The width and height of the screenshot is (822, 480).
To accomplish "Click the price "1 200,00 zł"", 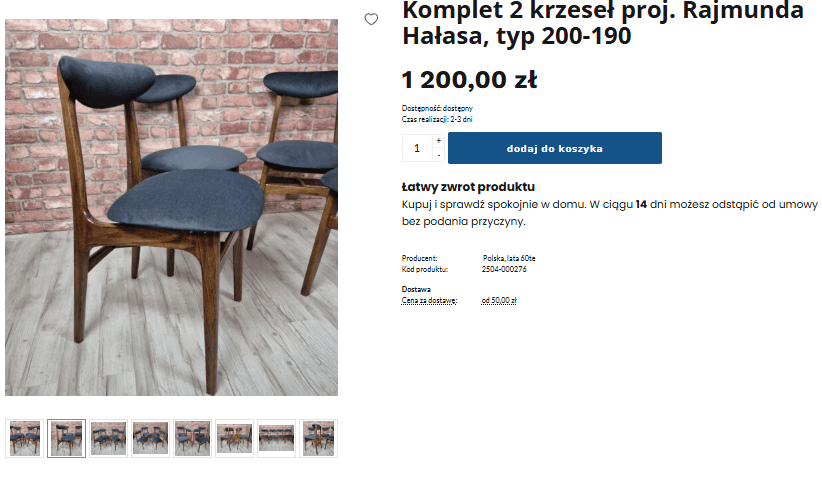I will [469, 80].
